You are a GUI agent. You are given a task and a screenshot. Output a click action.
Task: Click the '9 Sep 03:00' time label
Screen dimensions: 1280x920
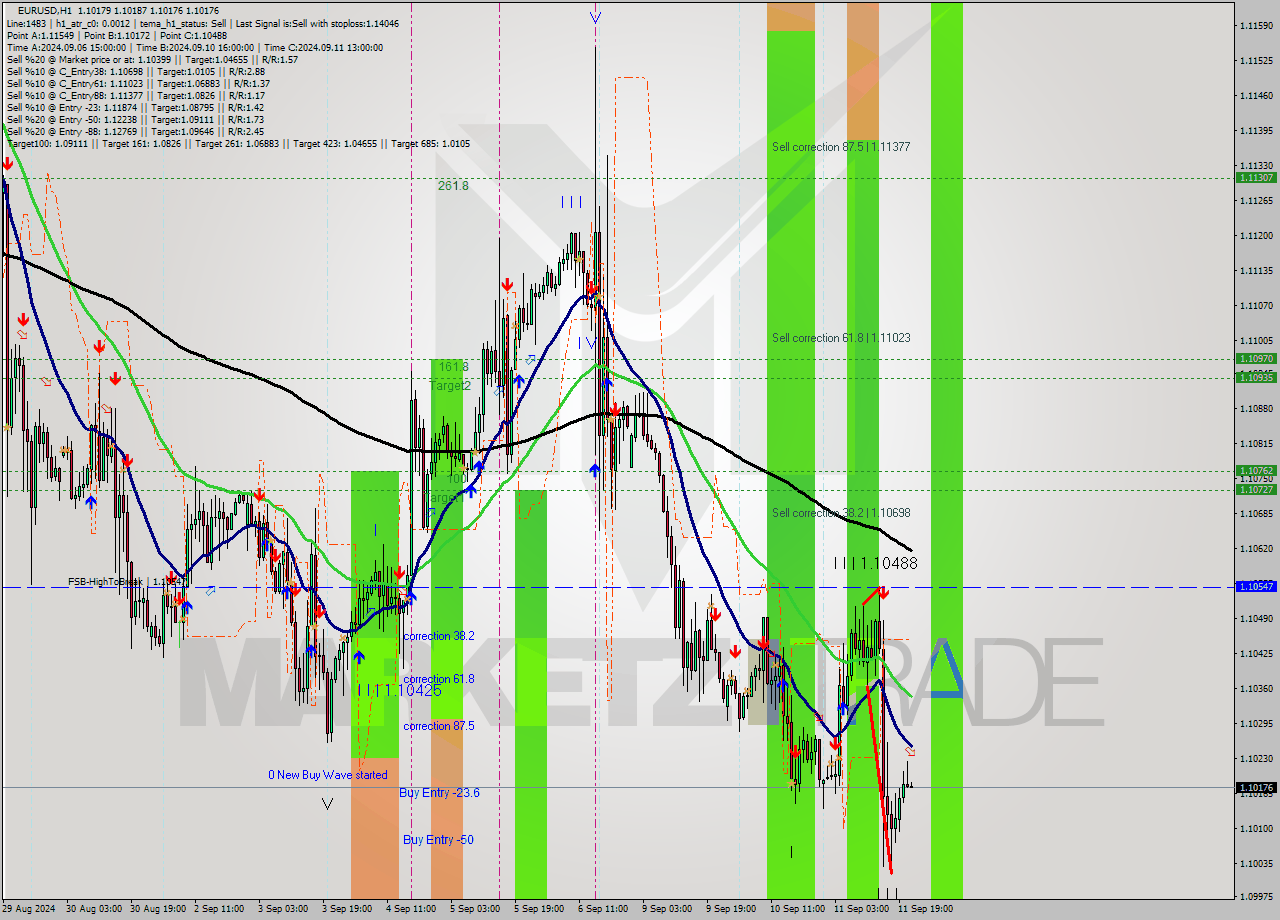(x=667, y=909)
